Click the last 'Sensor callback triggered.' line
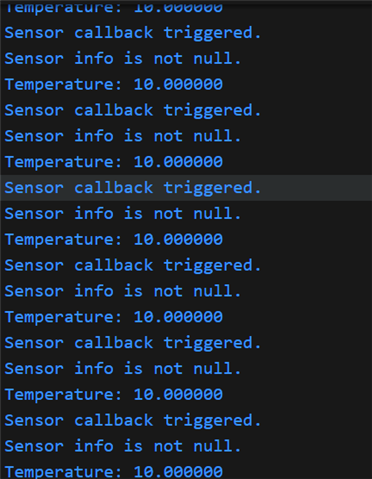372x479 pixels. pyautogui.click(x=133, y=421)
